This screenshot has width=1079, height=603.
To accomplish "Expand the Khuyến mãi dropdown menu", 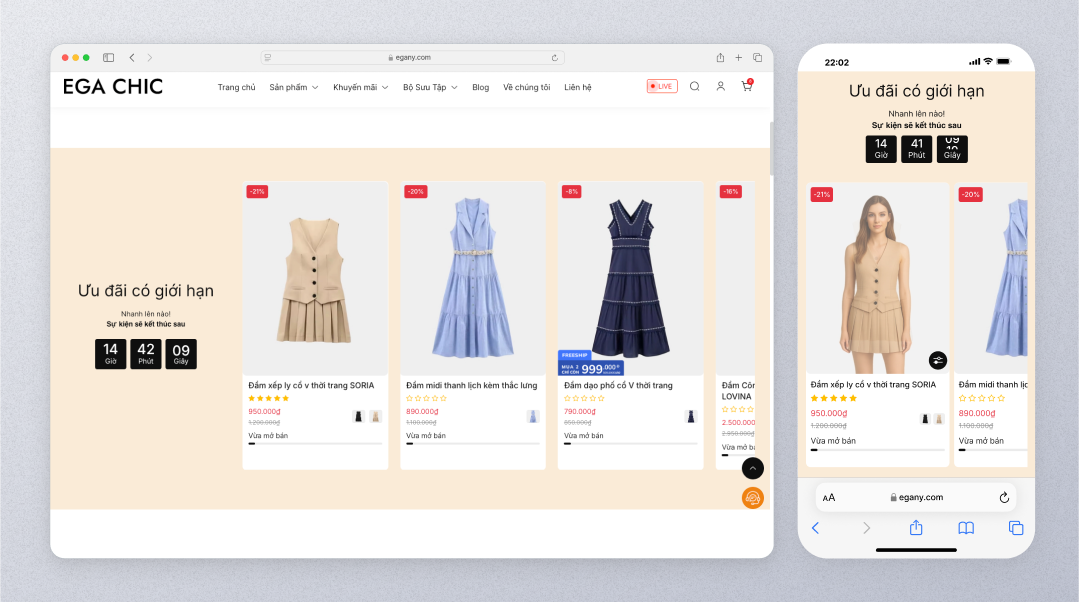I will tap(360, 88).
